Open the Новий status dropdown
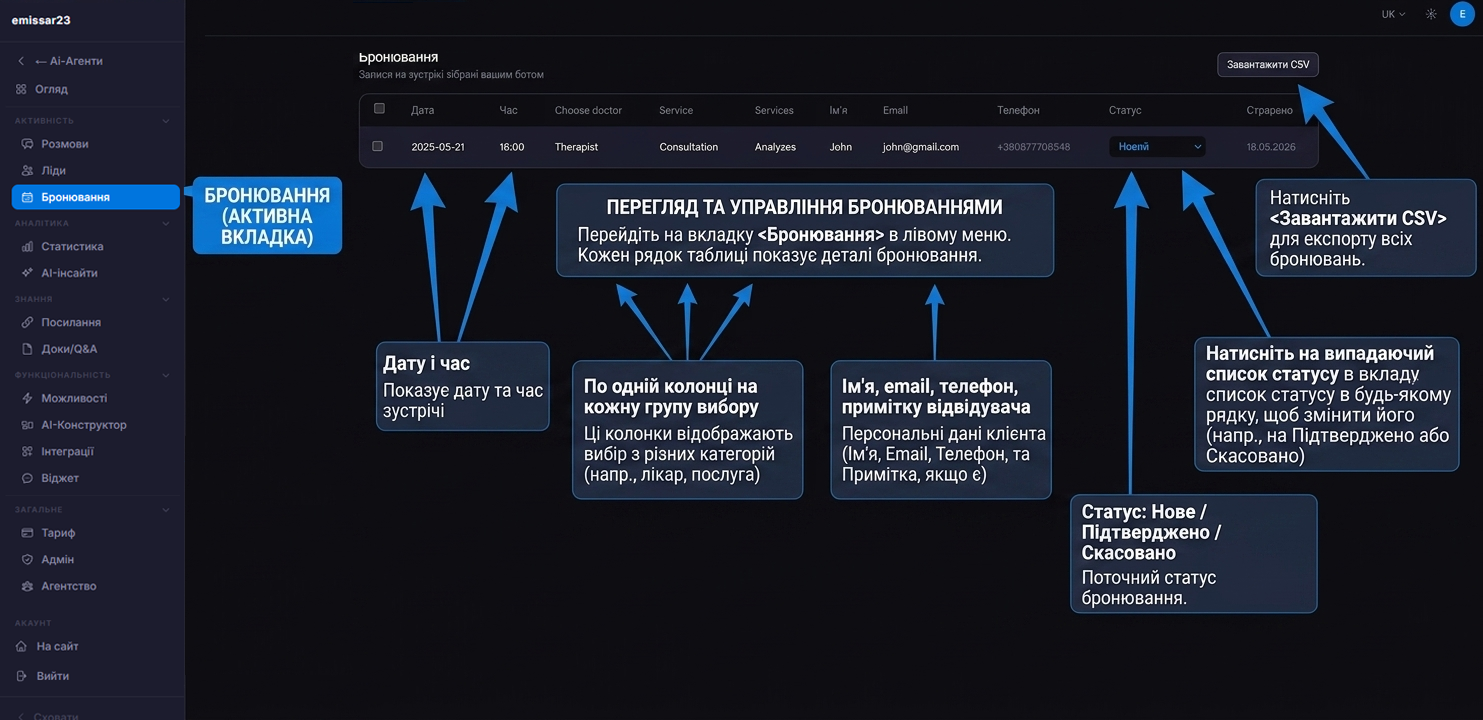Viewport: 1483px width, 720px height. click(x=1157, y=147)
